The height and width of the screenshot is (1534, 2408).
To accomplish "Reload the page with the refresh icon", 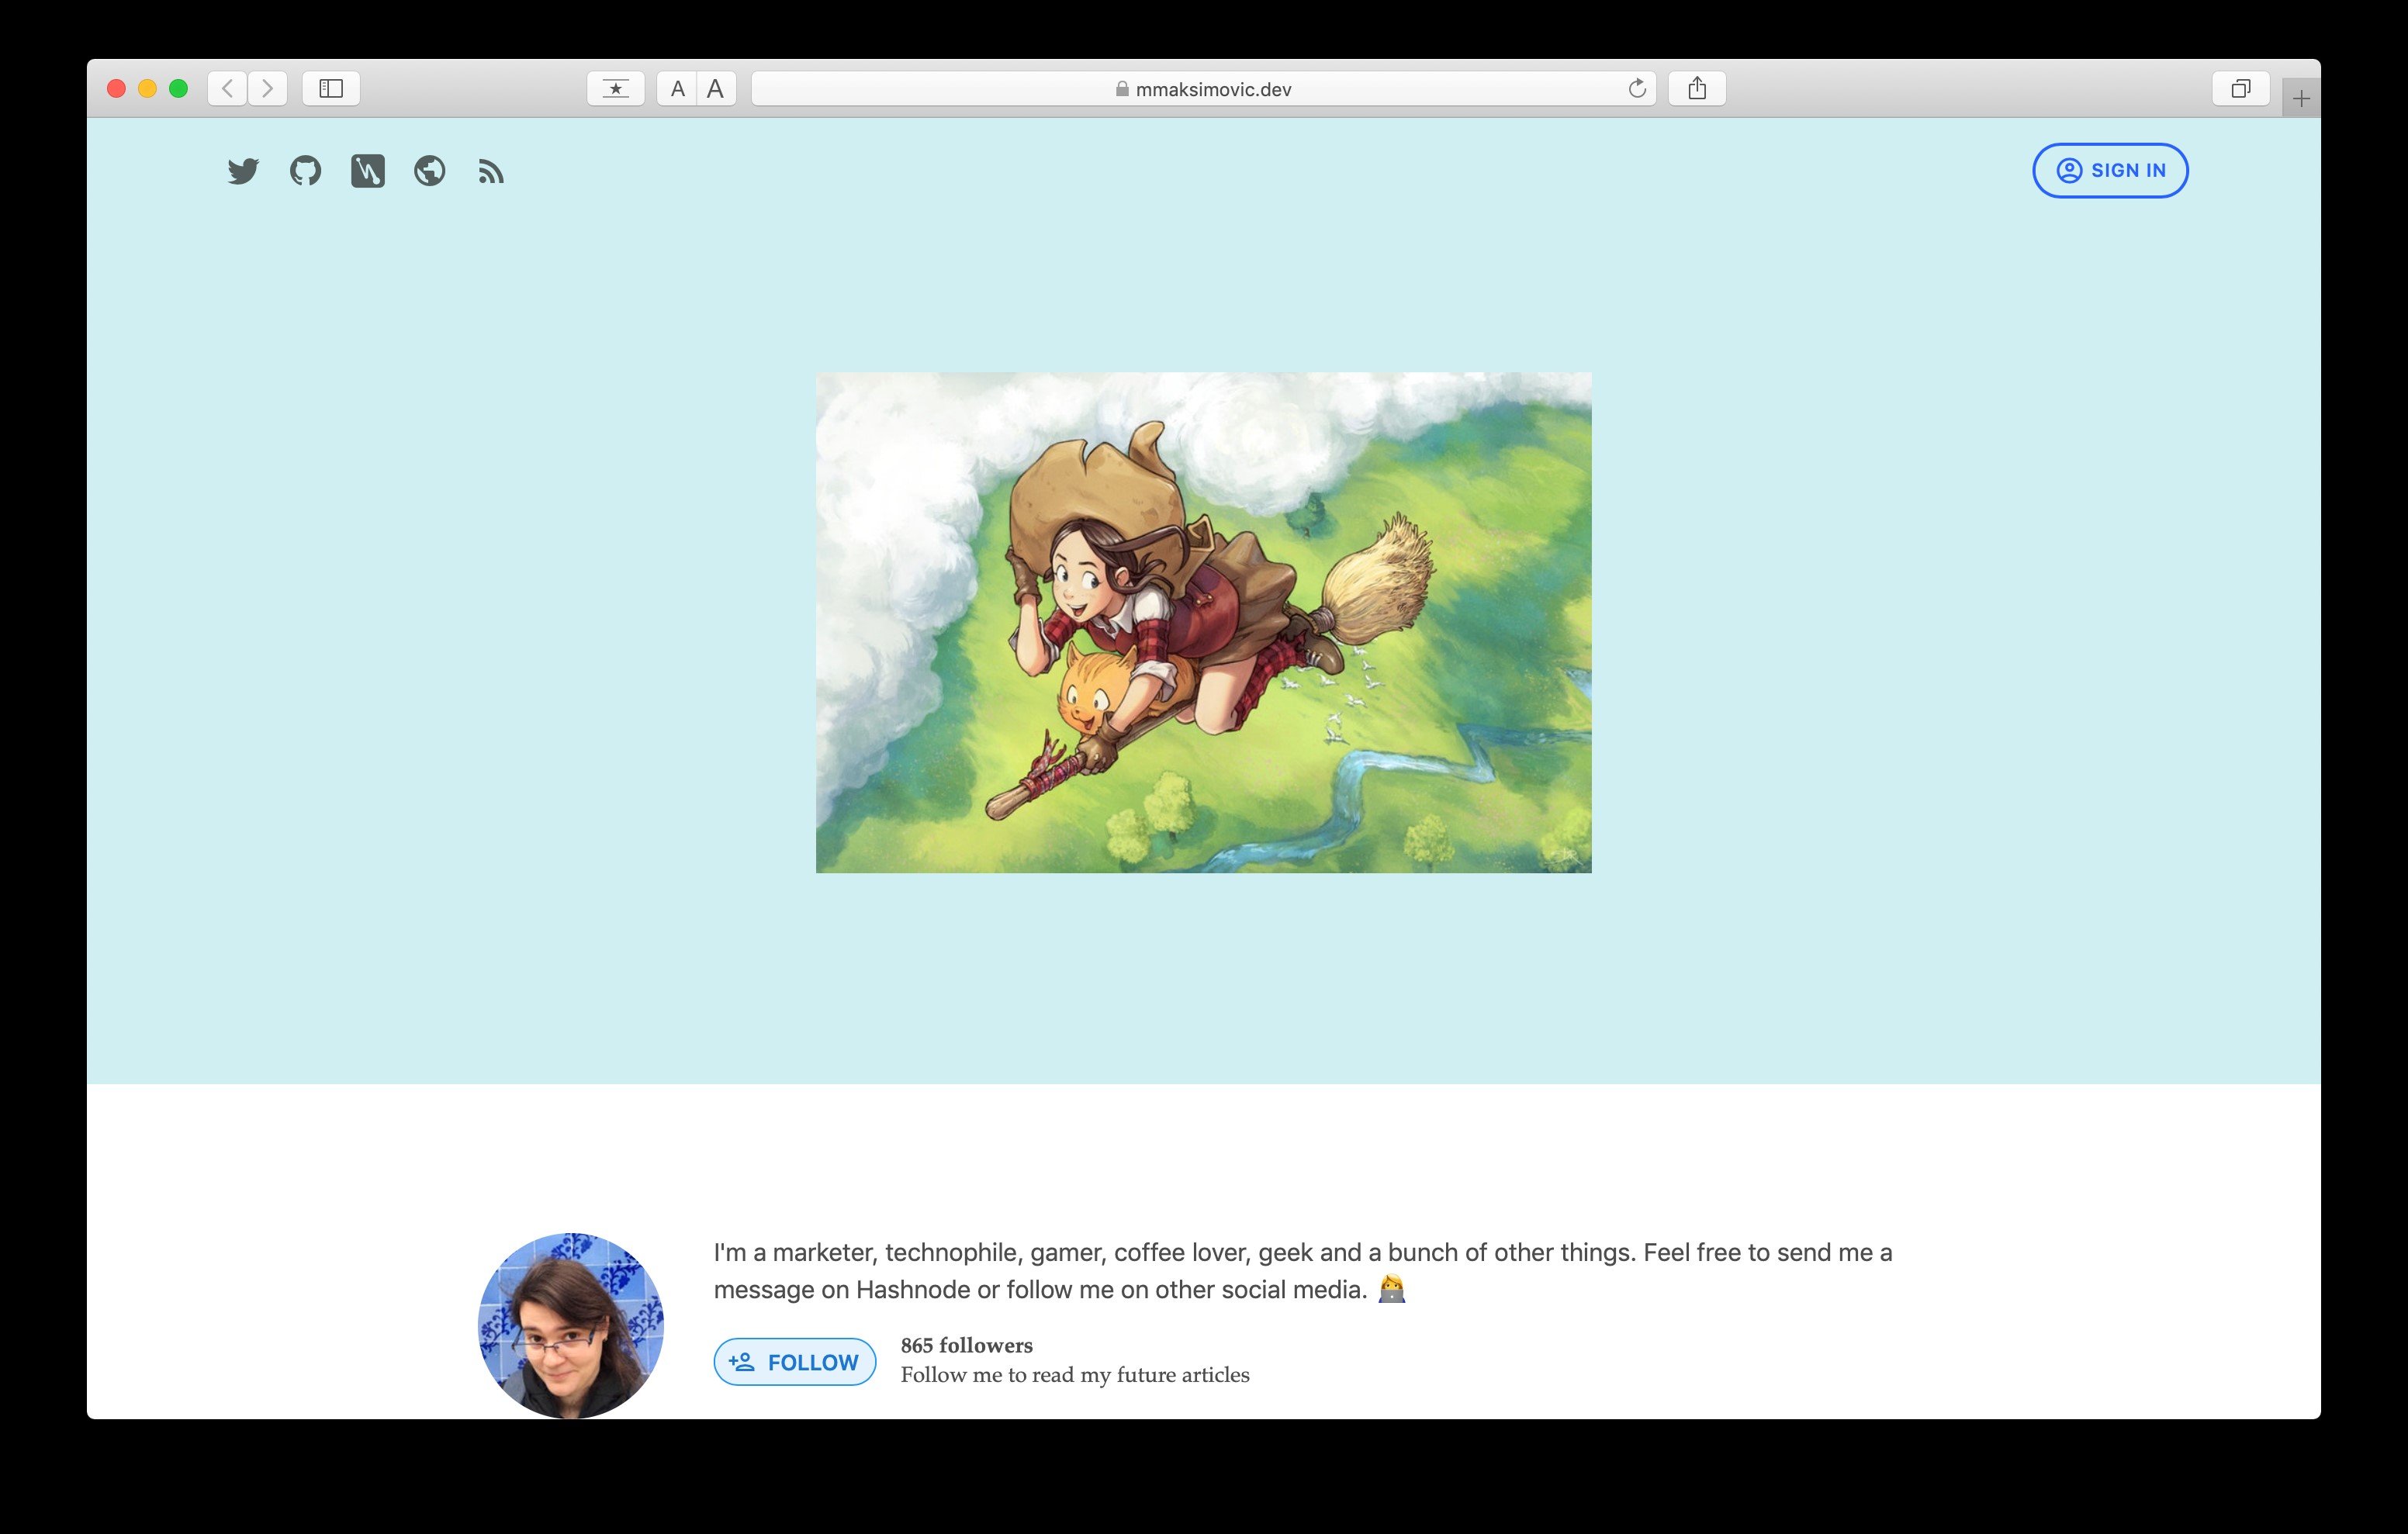I will click(x=1637, y=88).
